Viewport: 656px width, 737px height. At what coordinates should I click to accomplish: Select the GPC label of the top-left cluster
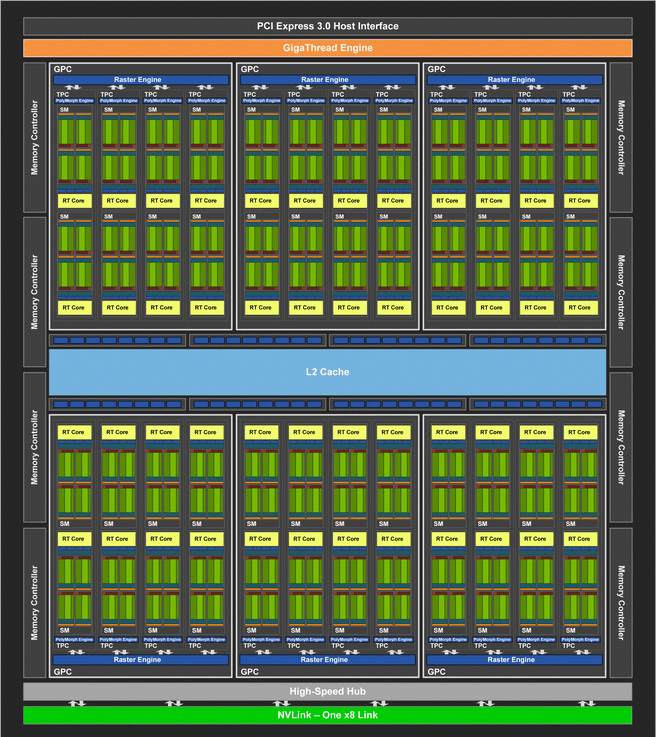coord(62,69)
